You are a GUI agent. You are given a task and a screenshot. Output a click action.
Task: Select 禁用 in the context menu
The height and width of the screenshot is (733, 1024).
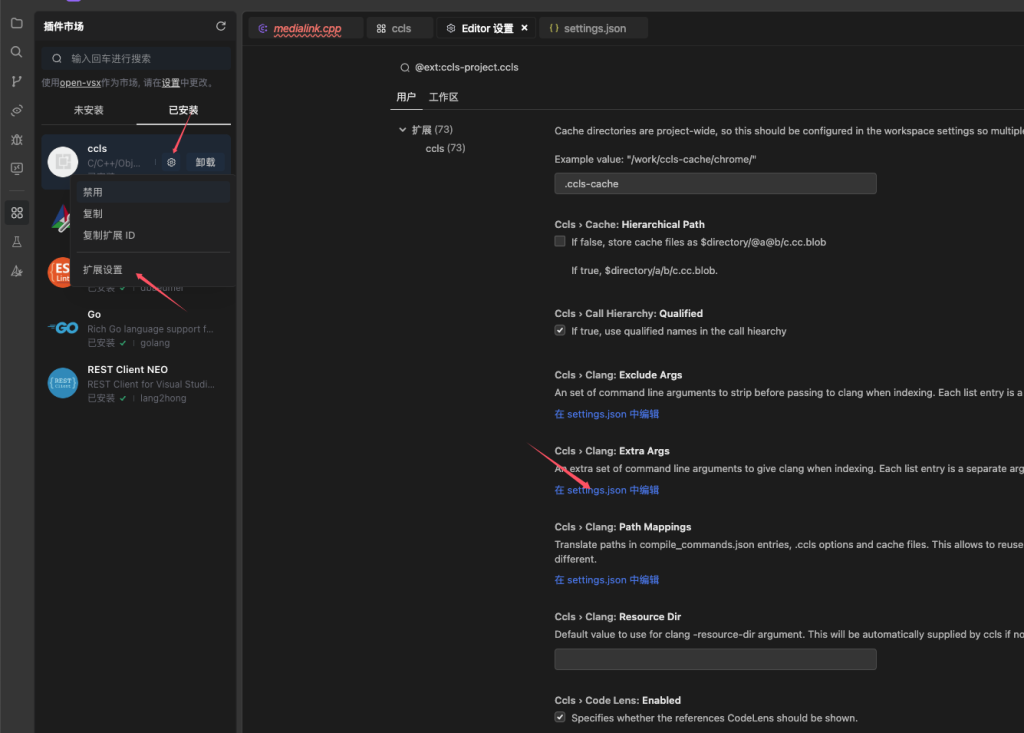coord(153,192)
